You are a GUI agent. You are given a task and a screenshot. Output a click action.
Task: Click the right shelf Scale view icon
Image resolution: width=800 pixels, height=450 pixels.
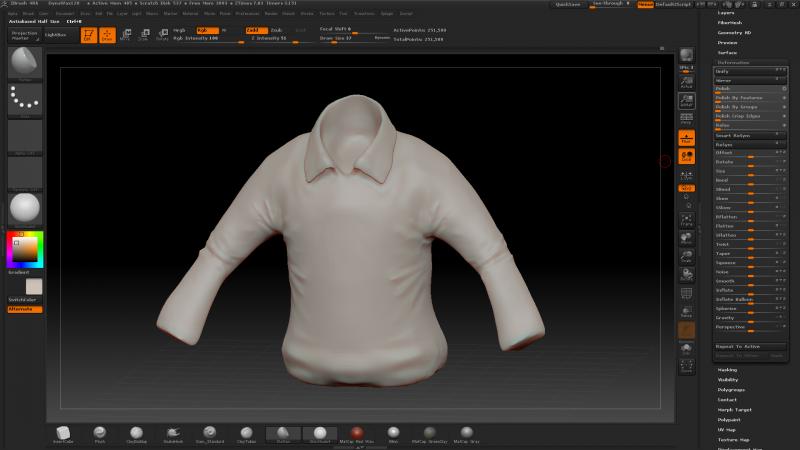point(686,257)
